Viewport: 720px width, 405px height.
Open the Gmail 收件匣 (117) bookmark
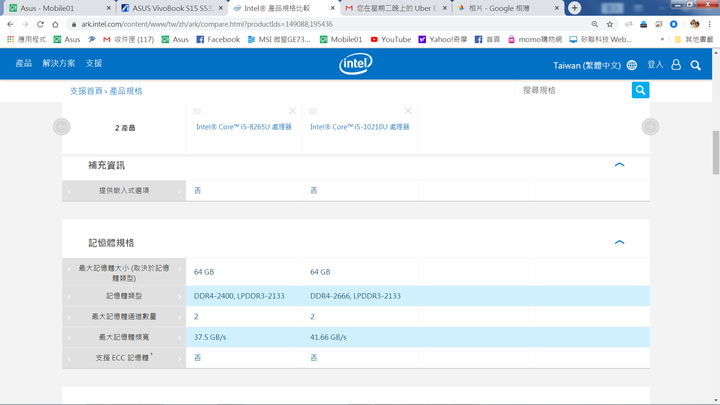click(129, 39)
